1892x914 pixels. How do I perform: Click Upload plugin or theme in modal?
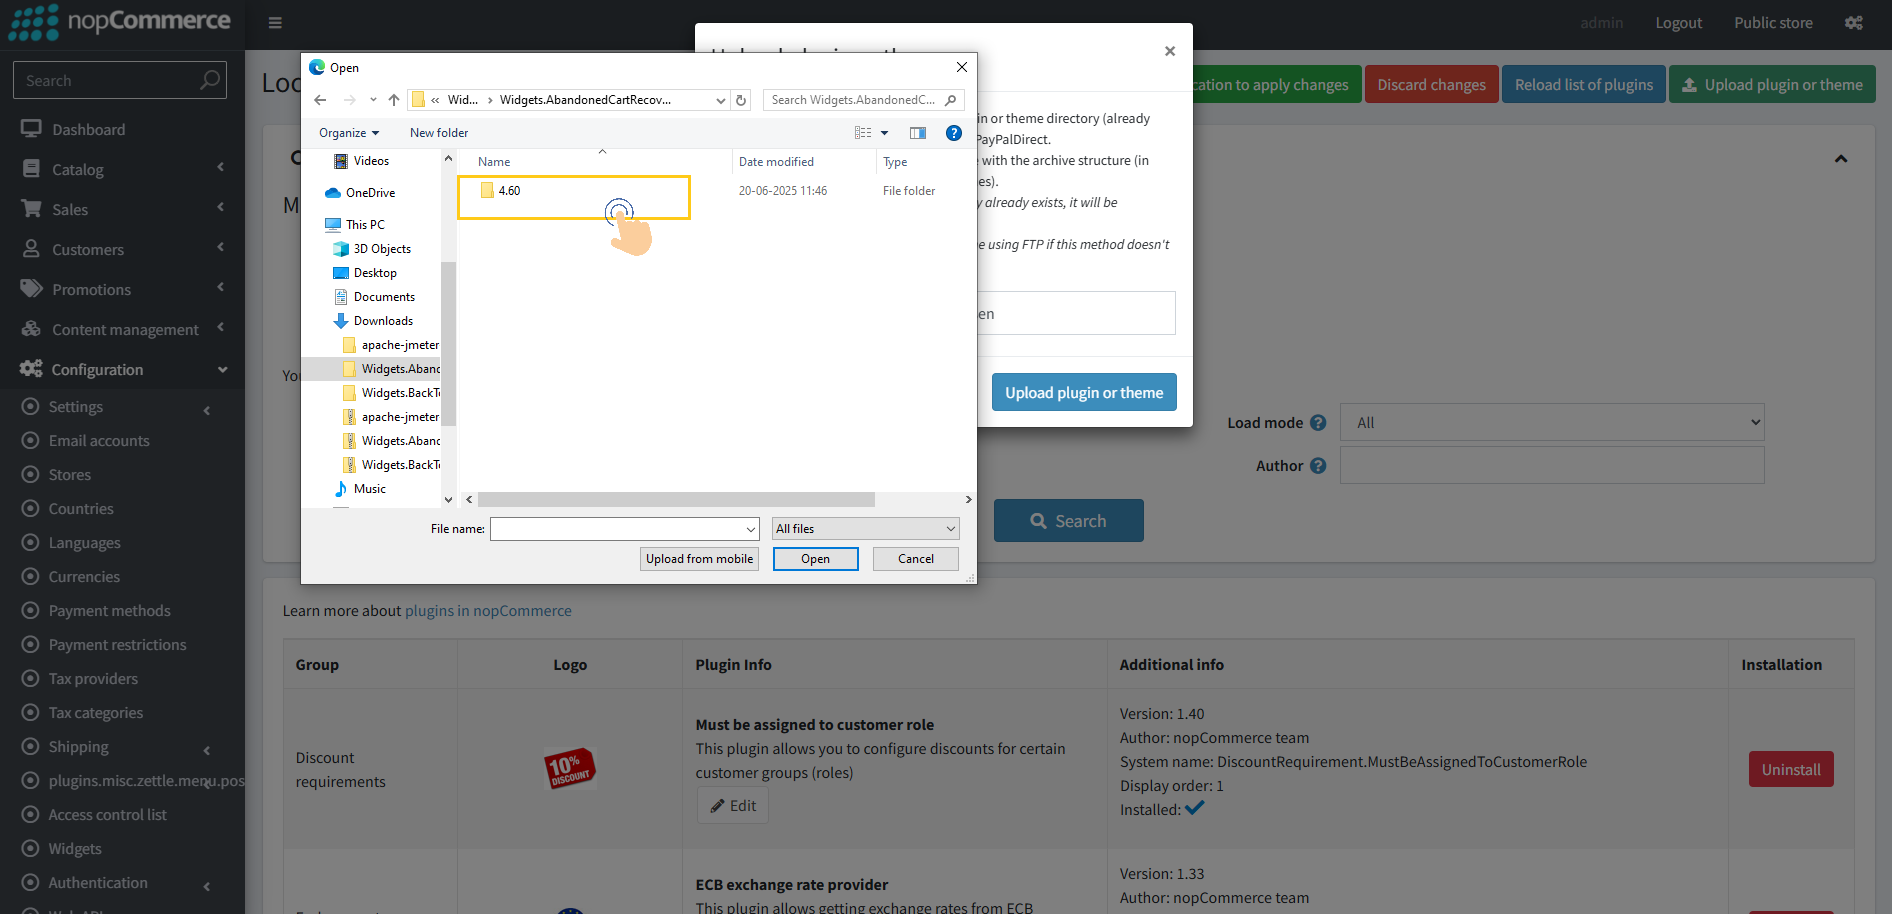coord(1084,392)
